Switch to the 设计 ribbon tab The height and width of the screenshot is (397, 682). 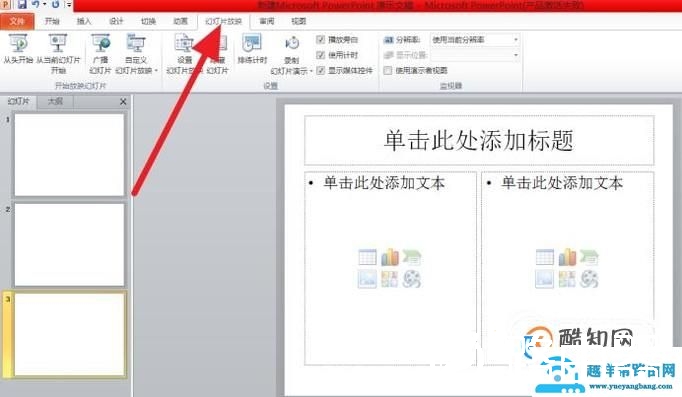pos(116,21)
